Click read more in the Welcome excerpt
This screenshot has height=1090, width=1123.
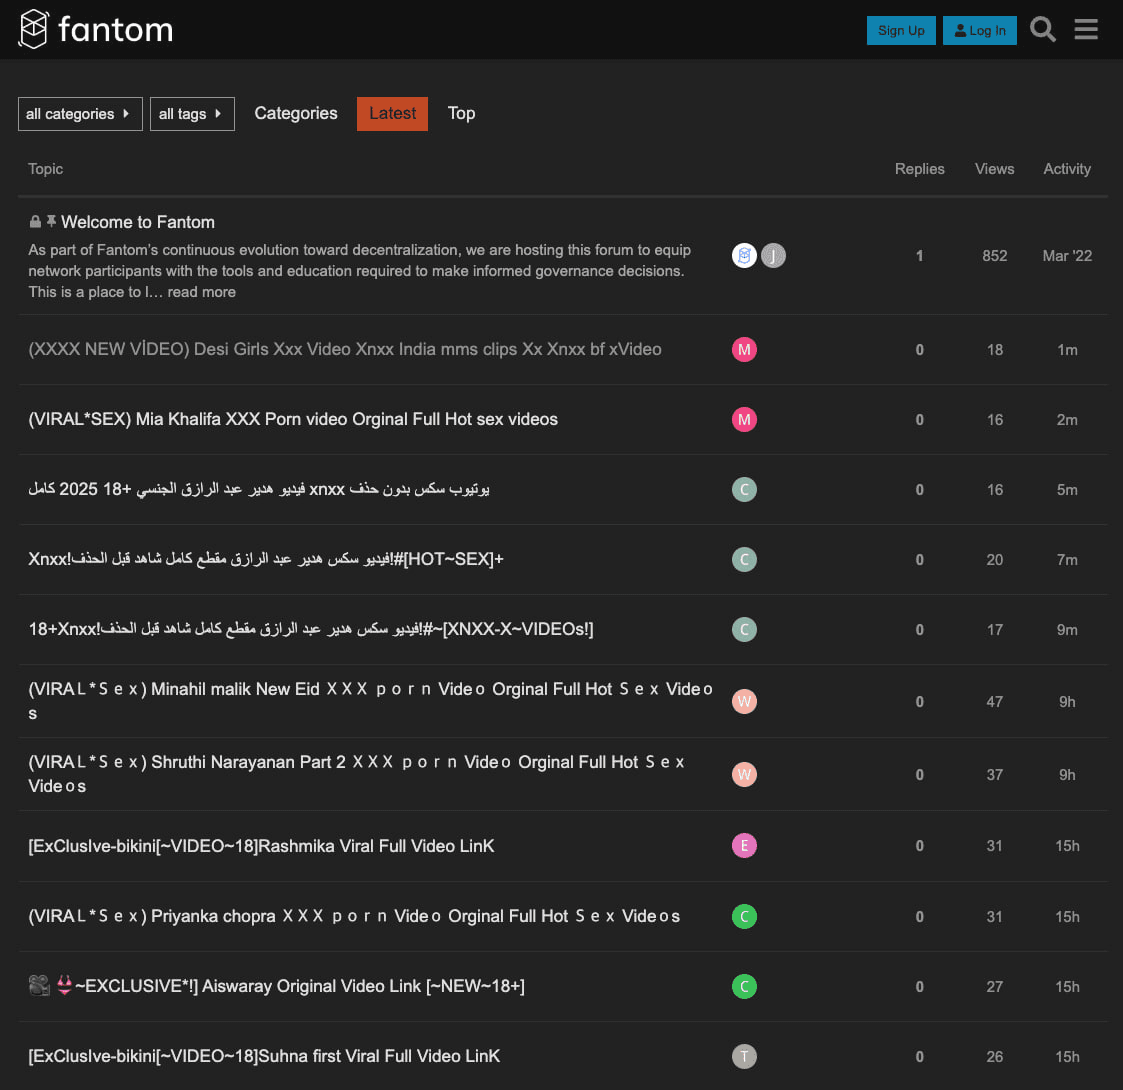[201, 292]
